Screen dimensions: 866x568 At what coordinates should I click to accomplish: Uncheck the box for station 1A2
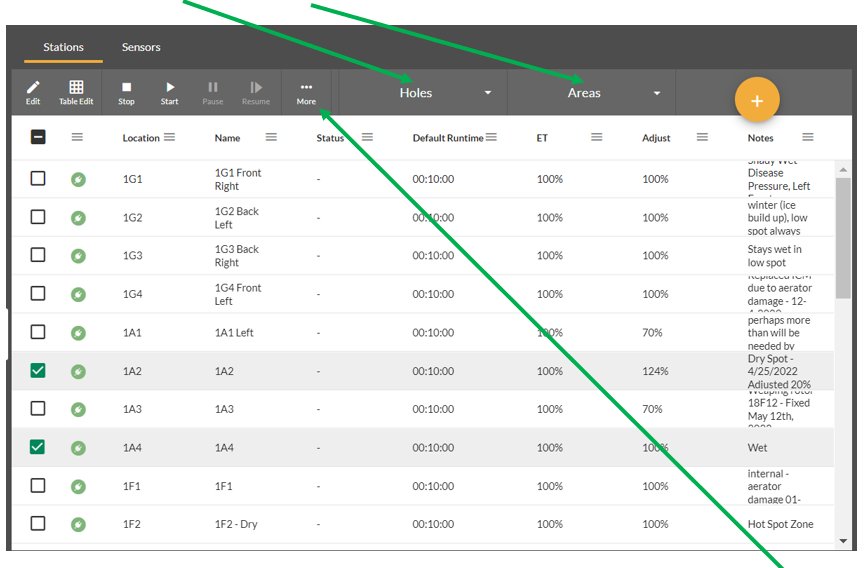click(38, 370)
